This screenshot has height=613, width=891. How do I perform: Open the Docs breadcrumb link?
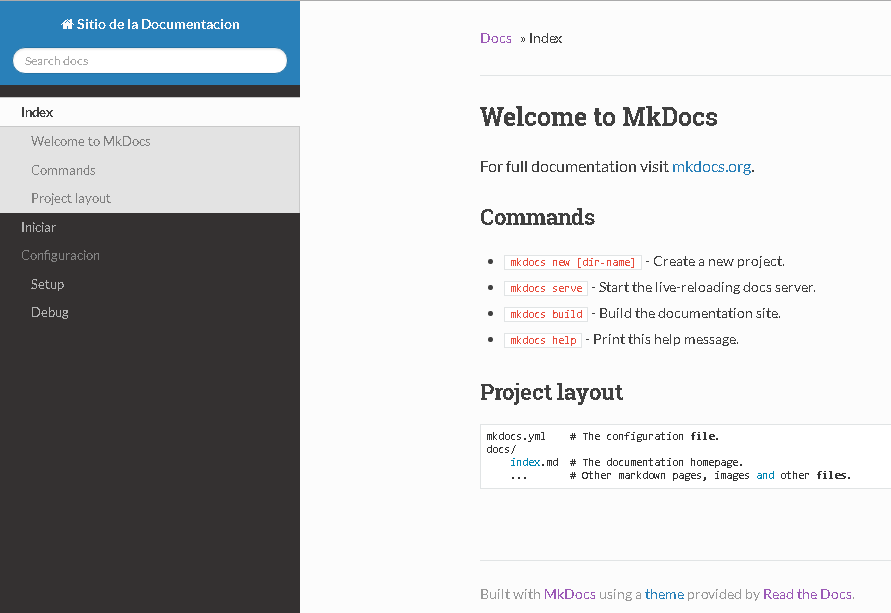point(494,38)
